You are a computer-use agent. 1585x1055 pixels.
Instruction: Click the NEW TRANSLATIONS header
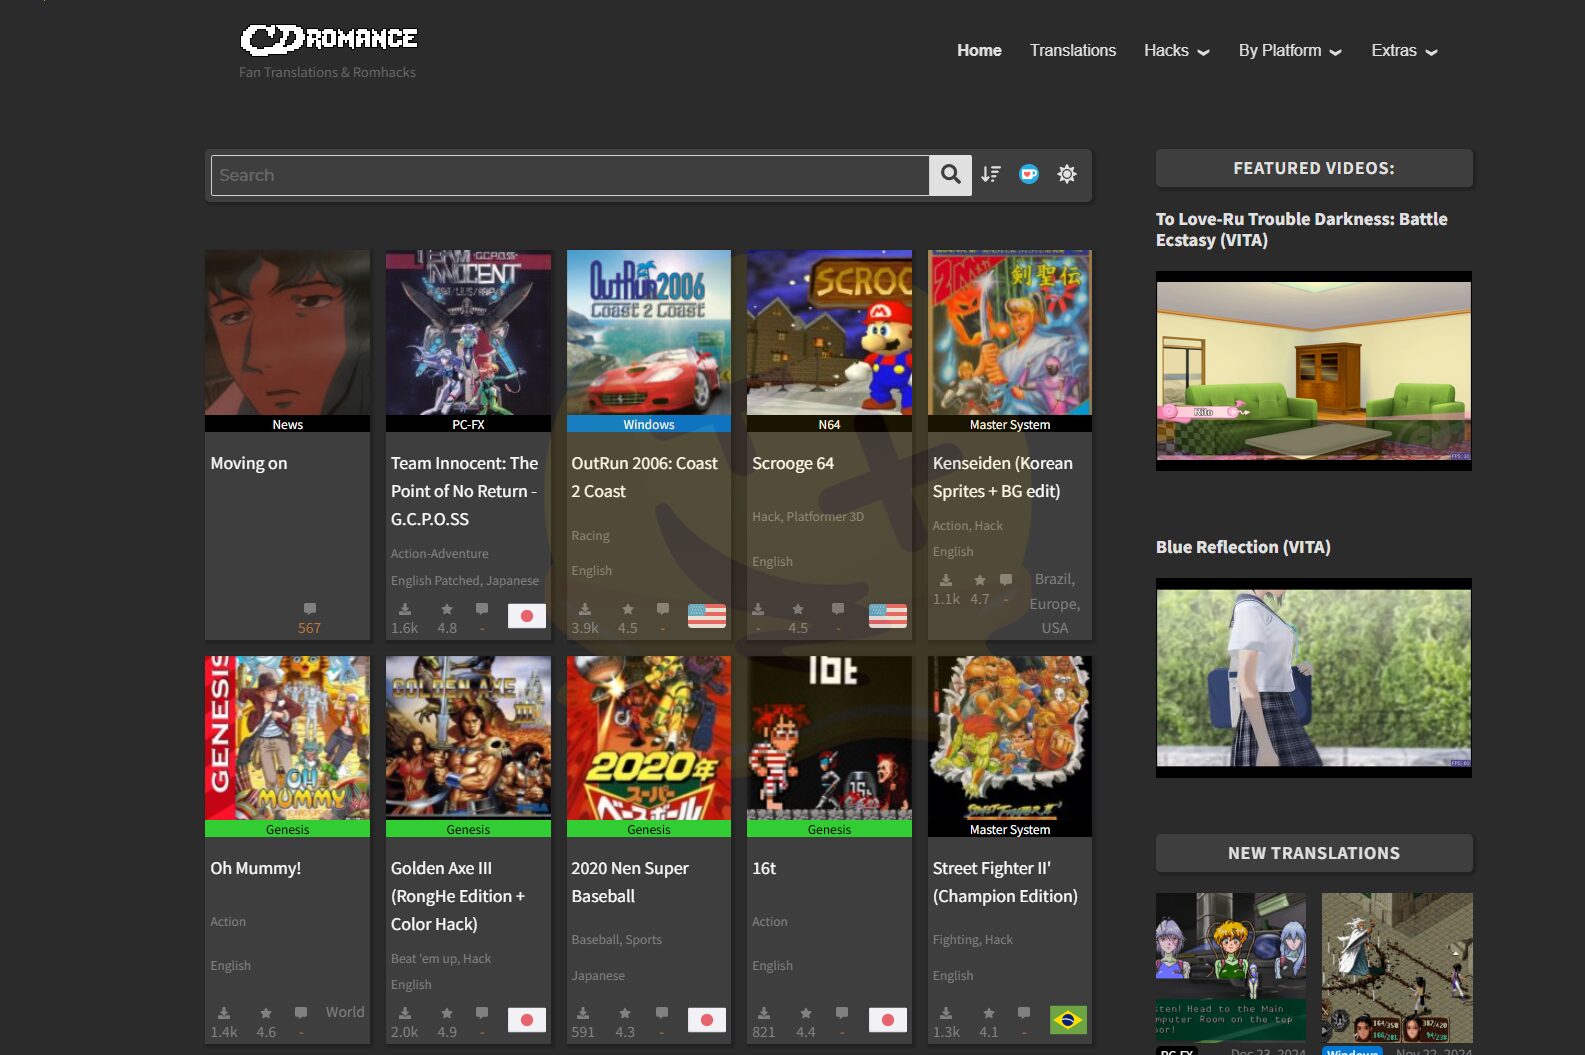1314,853
